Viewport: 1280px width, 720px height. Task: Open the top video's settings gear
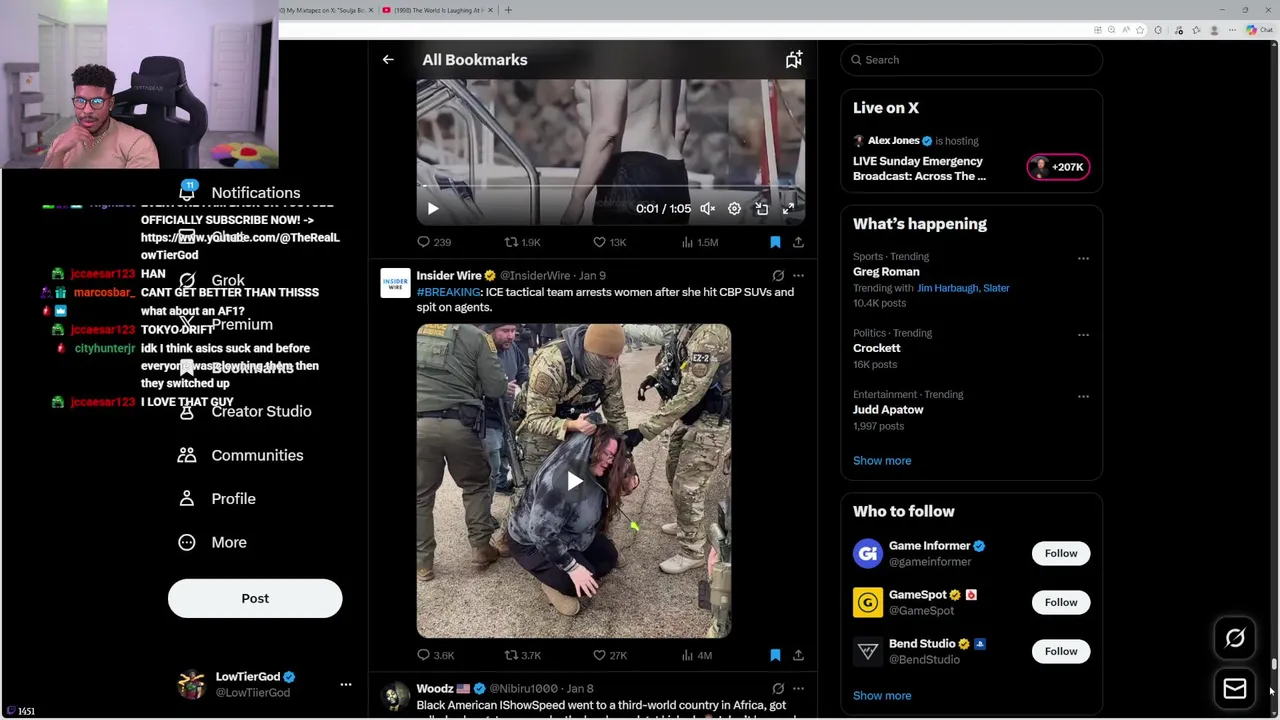click(x=734, y=209)
